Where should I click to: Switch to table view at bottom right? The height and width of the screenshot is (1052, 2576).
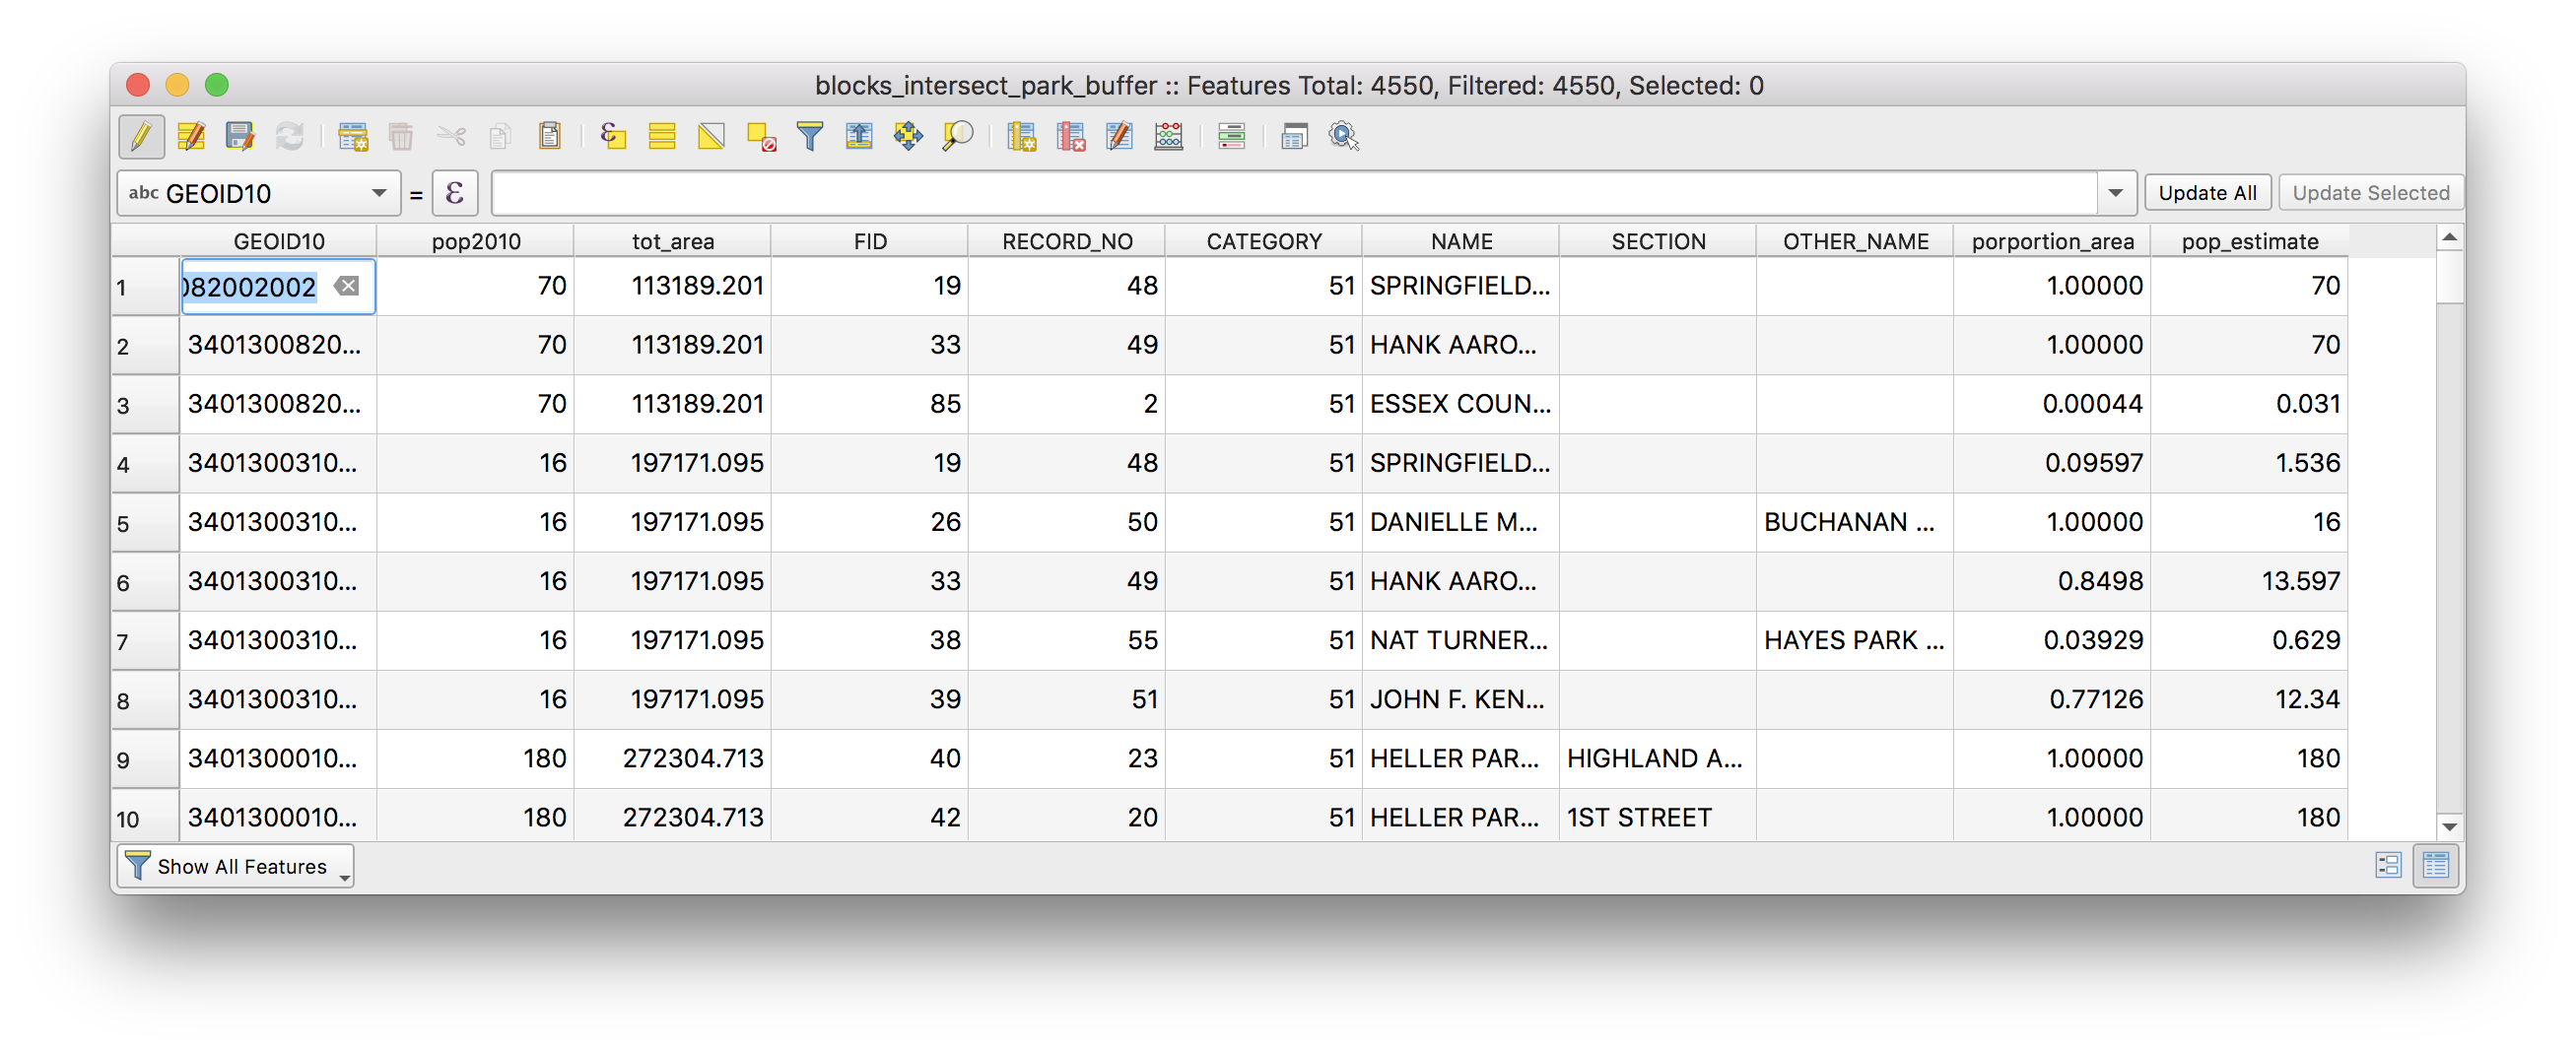pos(2436,866)
